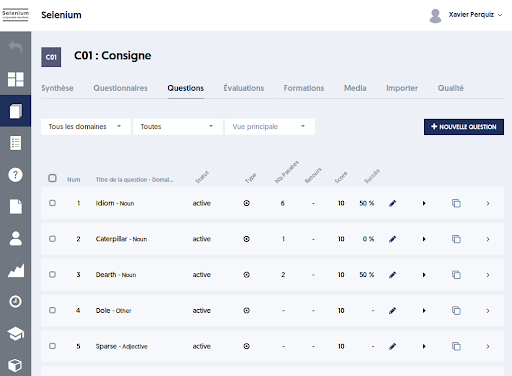
Task: Open the cube box sidebar icon
Action: [x=15, y=365]
